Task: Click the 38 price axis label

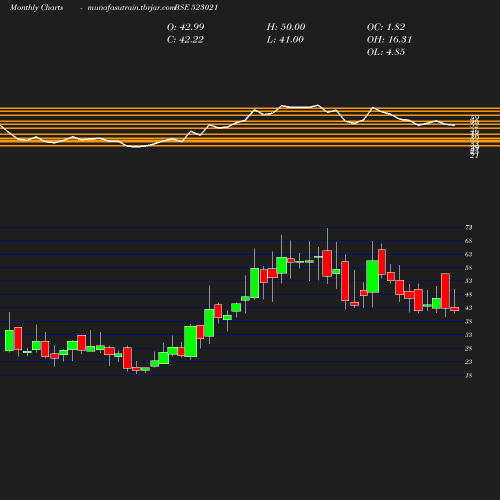Action: (469, 321)
